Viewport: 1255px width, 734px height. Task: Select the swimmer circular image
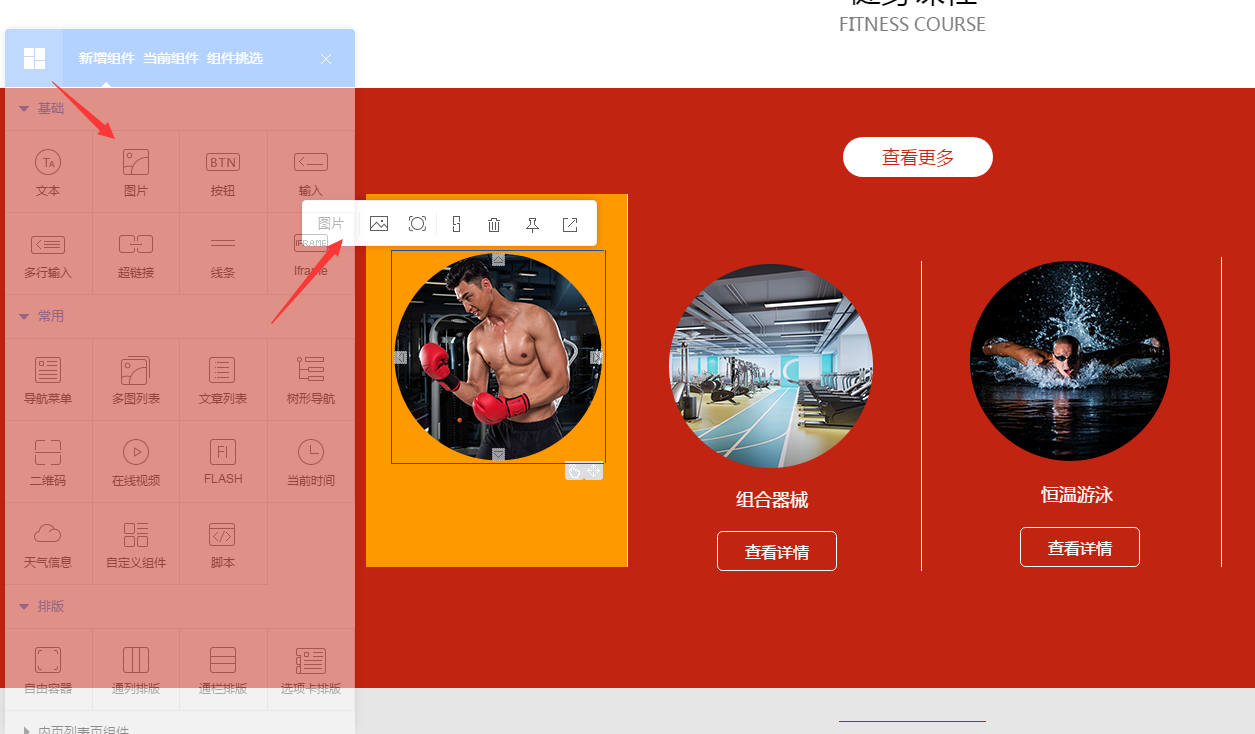click(1070, 361)
